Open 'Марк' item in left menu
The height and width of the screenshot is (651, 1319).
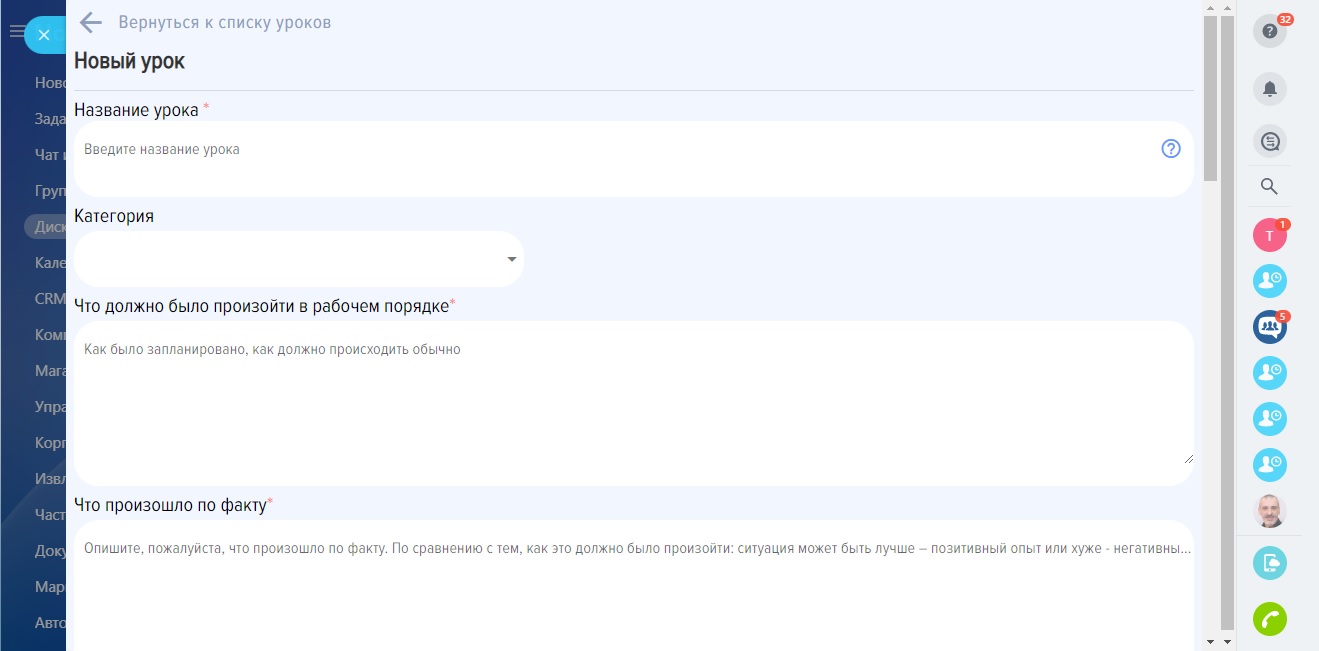(x=50, y=586)
